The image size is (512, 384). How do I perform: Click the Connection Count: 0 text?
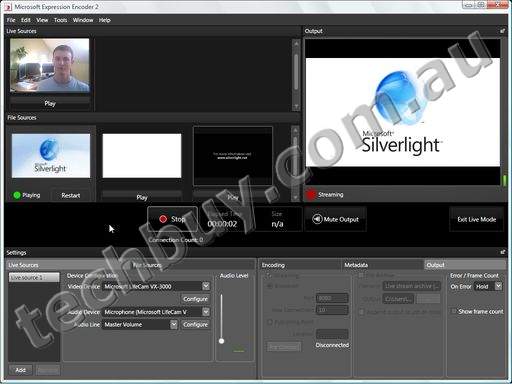coord(176,240)
